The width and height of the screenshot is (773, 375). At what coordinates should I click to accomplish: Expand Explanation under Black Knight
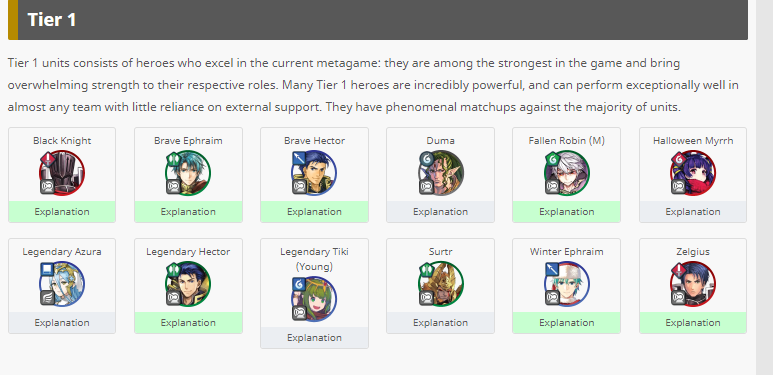(x=62, y=212)
